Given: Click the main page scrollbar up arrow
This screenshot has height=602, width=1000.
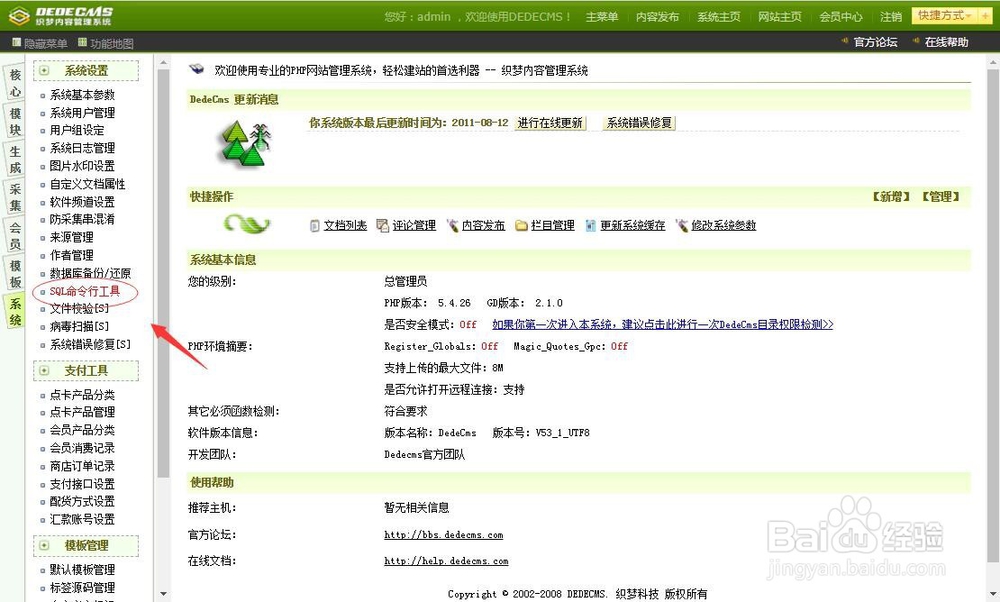Looking at the screenshot, I should click(993, 63).
